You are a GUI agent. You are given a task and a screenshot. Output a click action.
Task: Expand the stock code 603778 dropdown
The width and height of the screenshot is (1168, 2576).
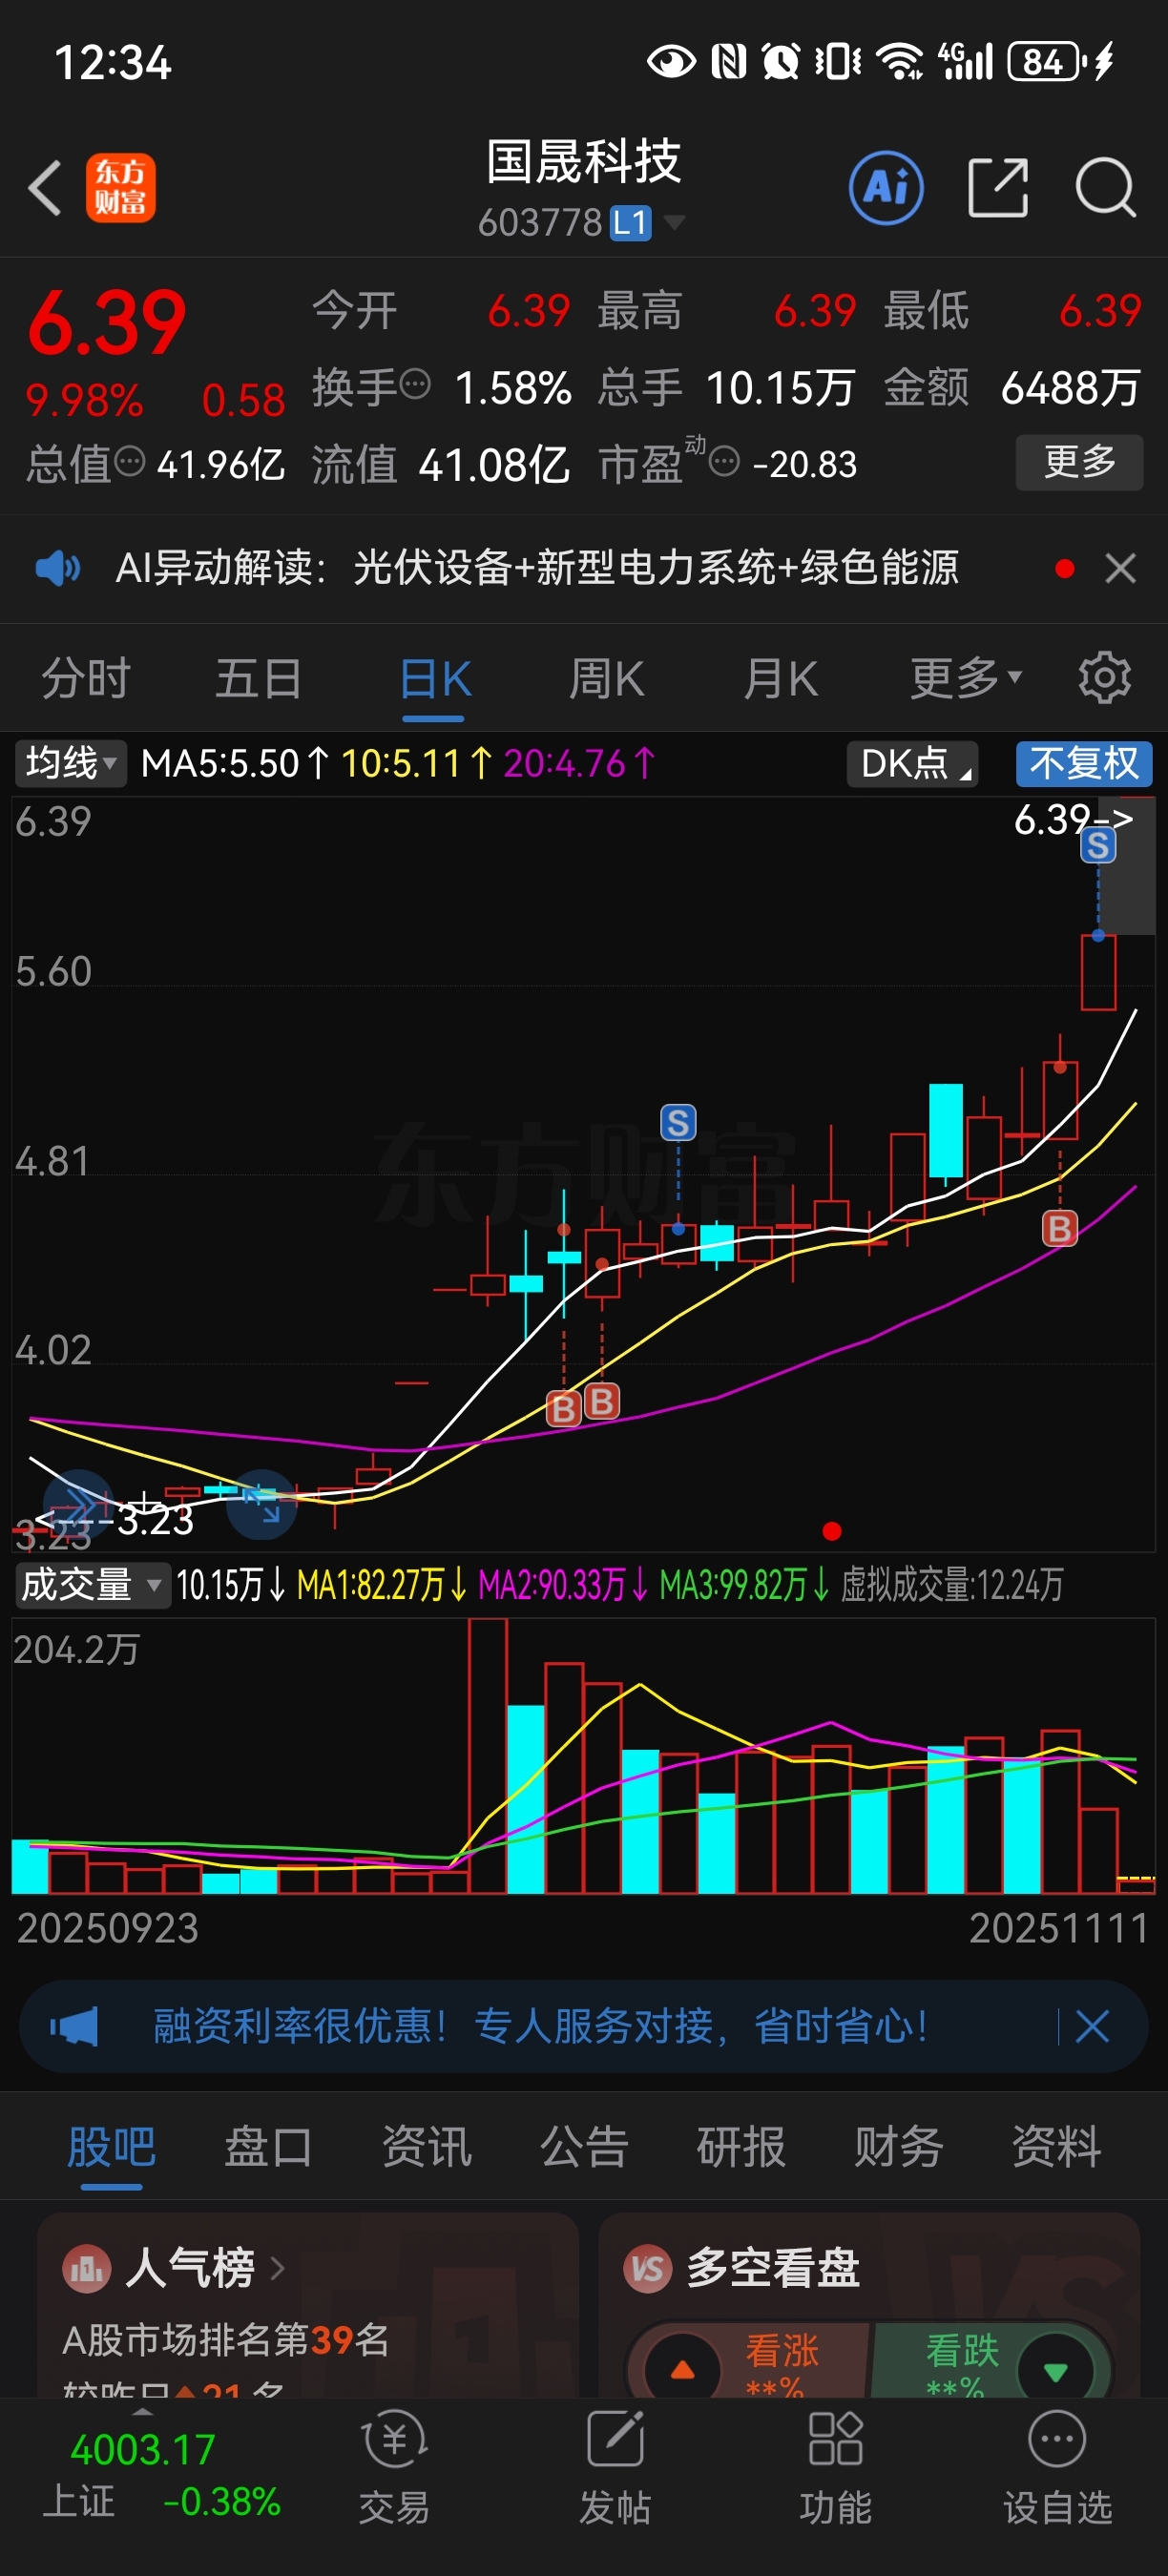pos(675,221)
